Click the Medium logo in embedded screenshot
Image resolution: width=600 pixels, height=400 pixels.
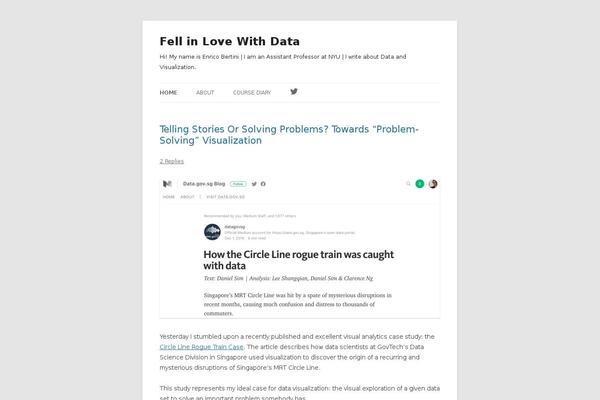pyautogui.click(x=167, y=184)
